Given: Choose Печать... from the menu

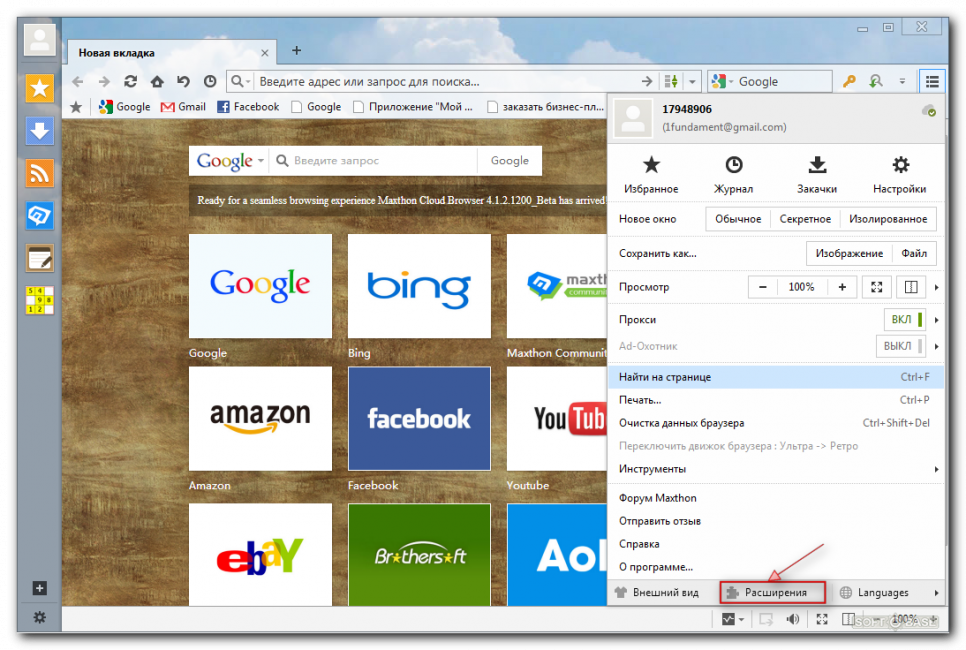Looking at the screenshot, I should [776, 400].
